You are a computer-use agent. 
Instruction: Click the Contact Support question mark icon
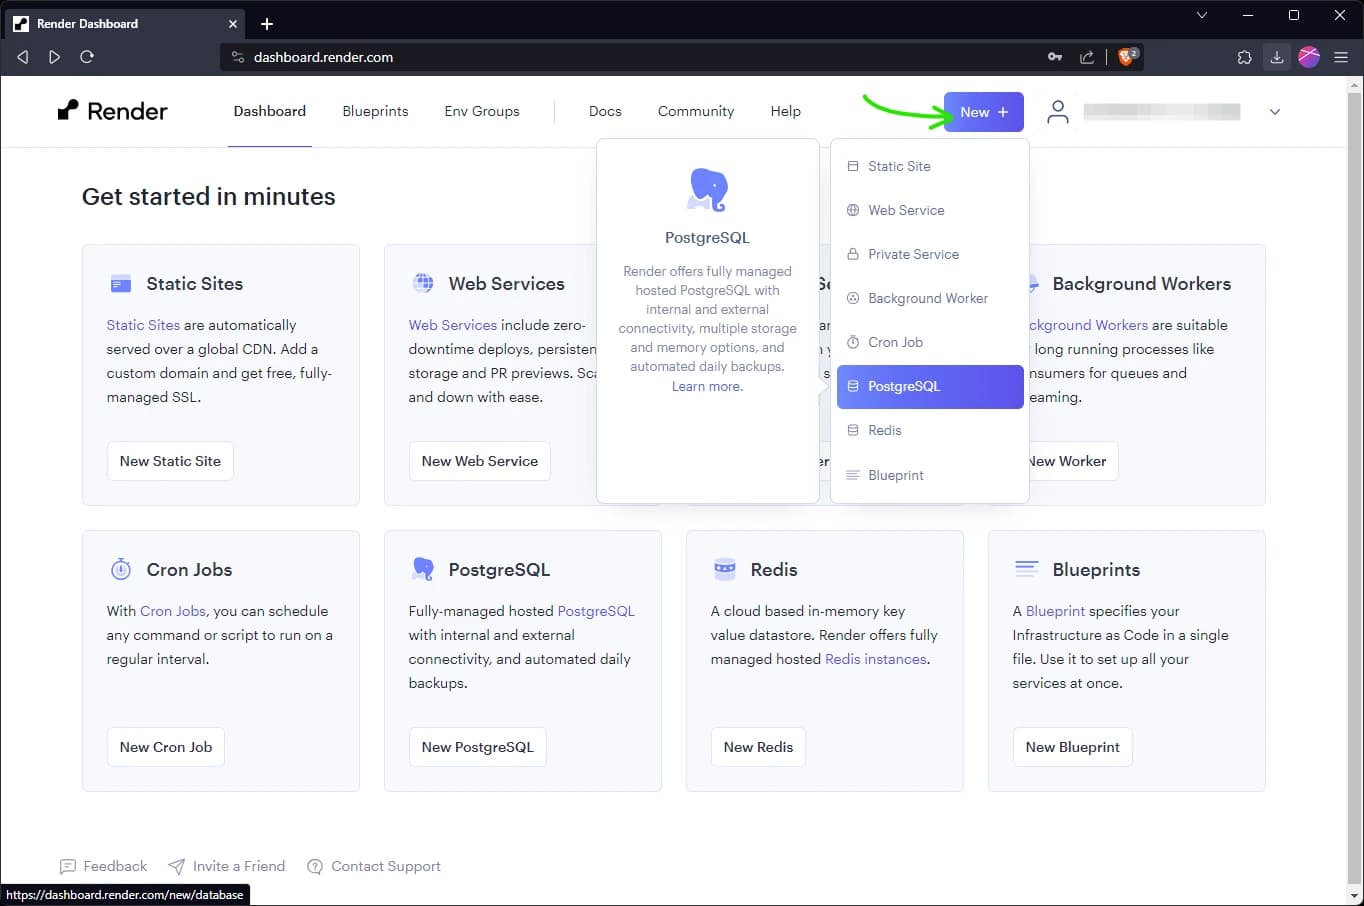point(314,866)
